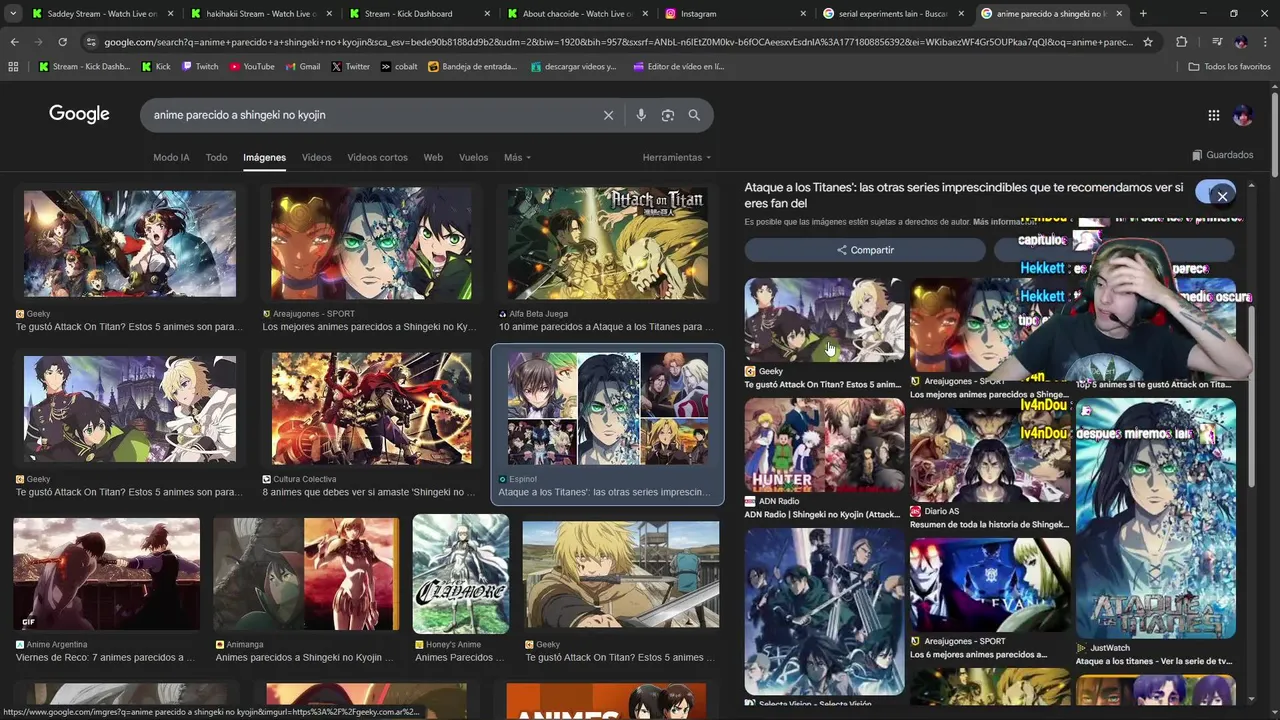The height and width of the screenshot is (720, 1280).
Task: Close the Saddey Stream tab
Action: [171, 14]
